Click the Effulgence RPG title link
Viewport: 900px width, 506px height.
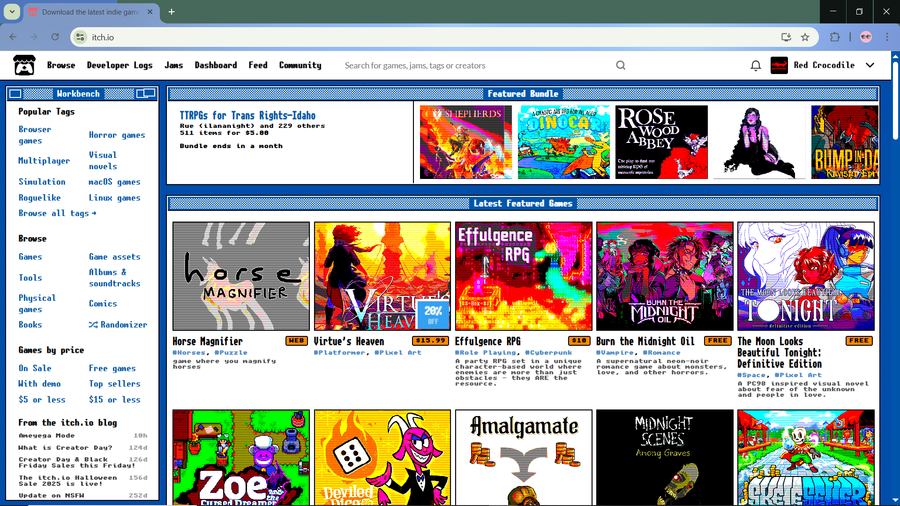tap(488, 341)
